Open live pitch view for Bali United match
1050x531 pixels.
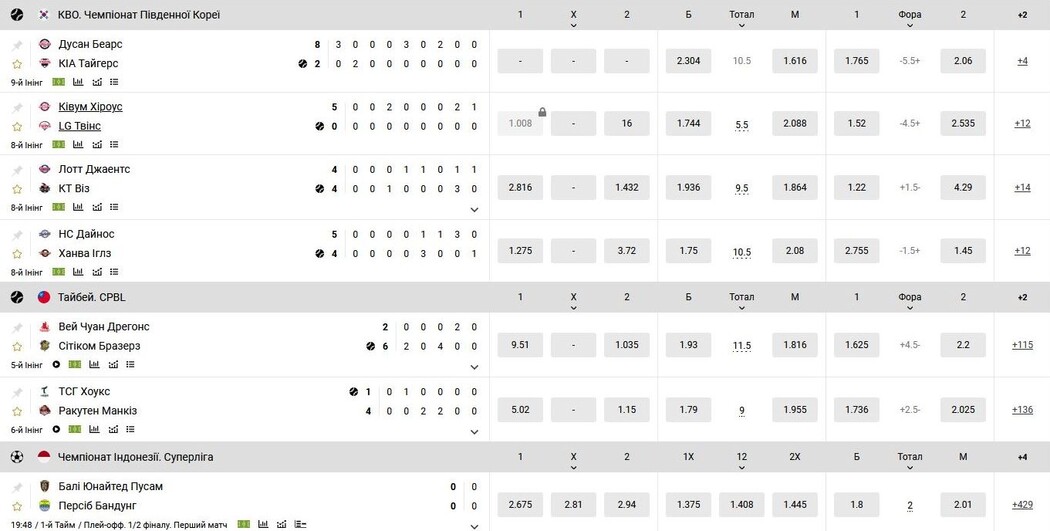pyautogui.click(x=244, y=524)
